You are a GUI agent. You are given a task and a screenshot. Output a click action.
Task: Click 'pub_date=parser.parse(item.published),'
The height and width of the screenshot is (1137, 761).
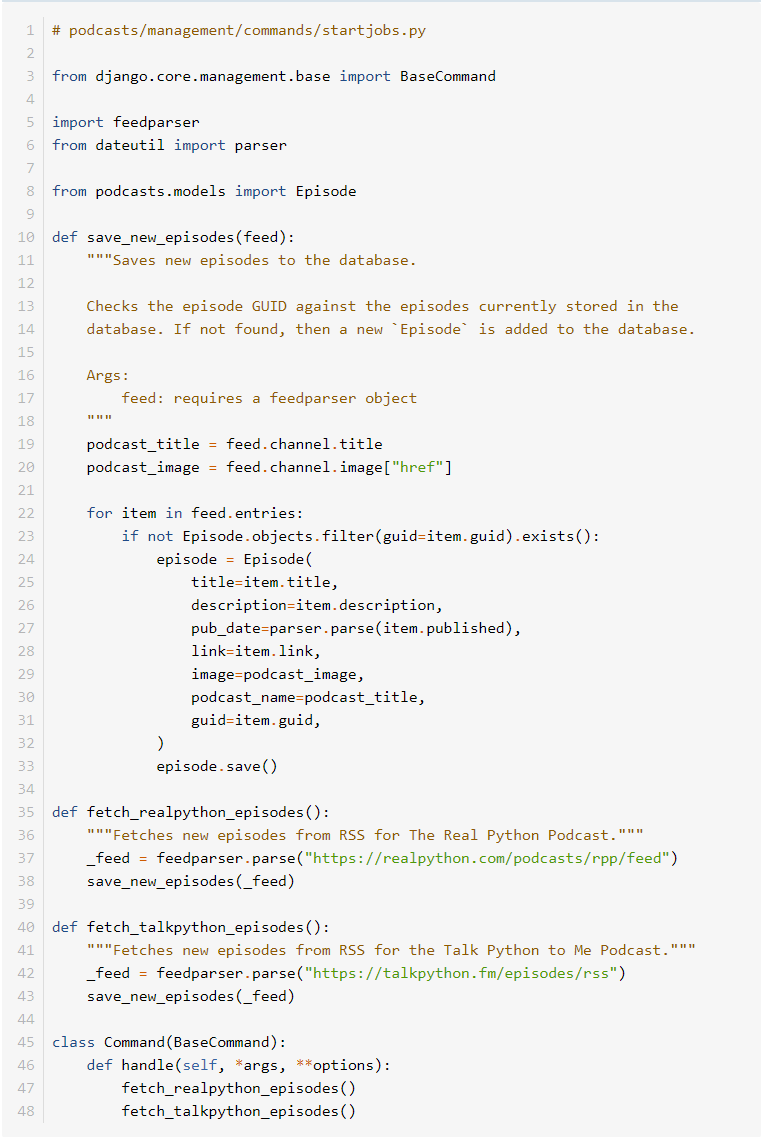(356, 629)
